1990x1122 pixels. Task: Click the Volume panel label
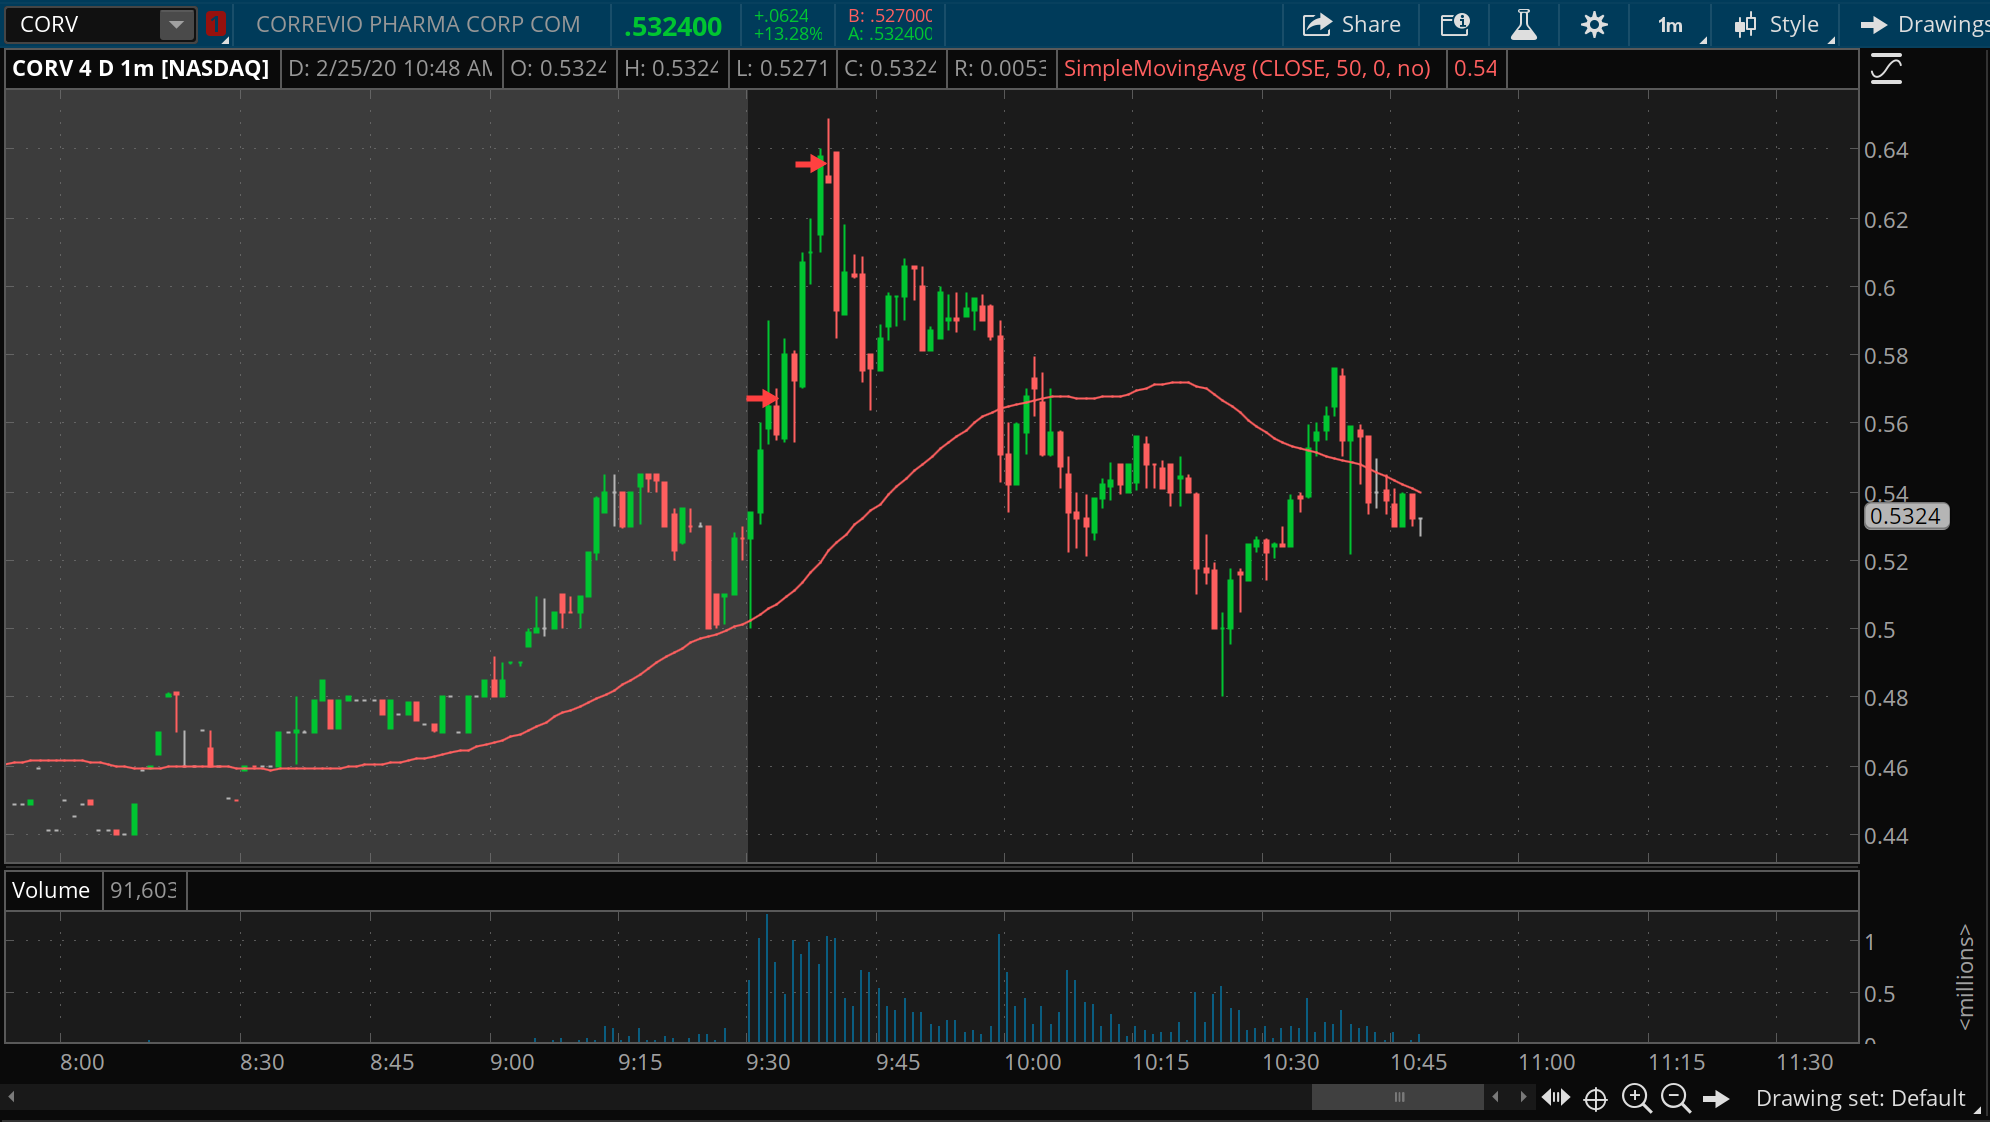pyautogui.click(x=51, y=890)
